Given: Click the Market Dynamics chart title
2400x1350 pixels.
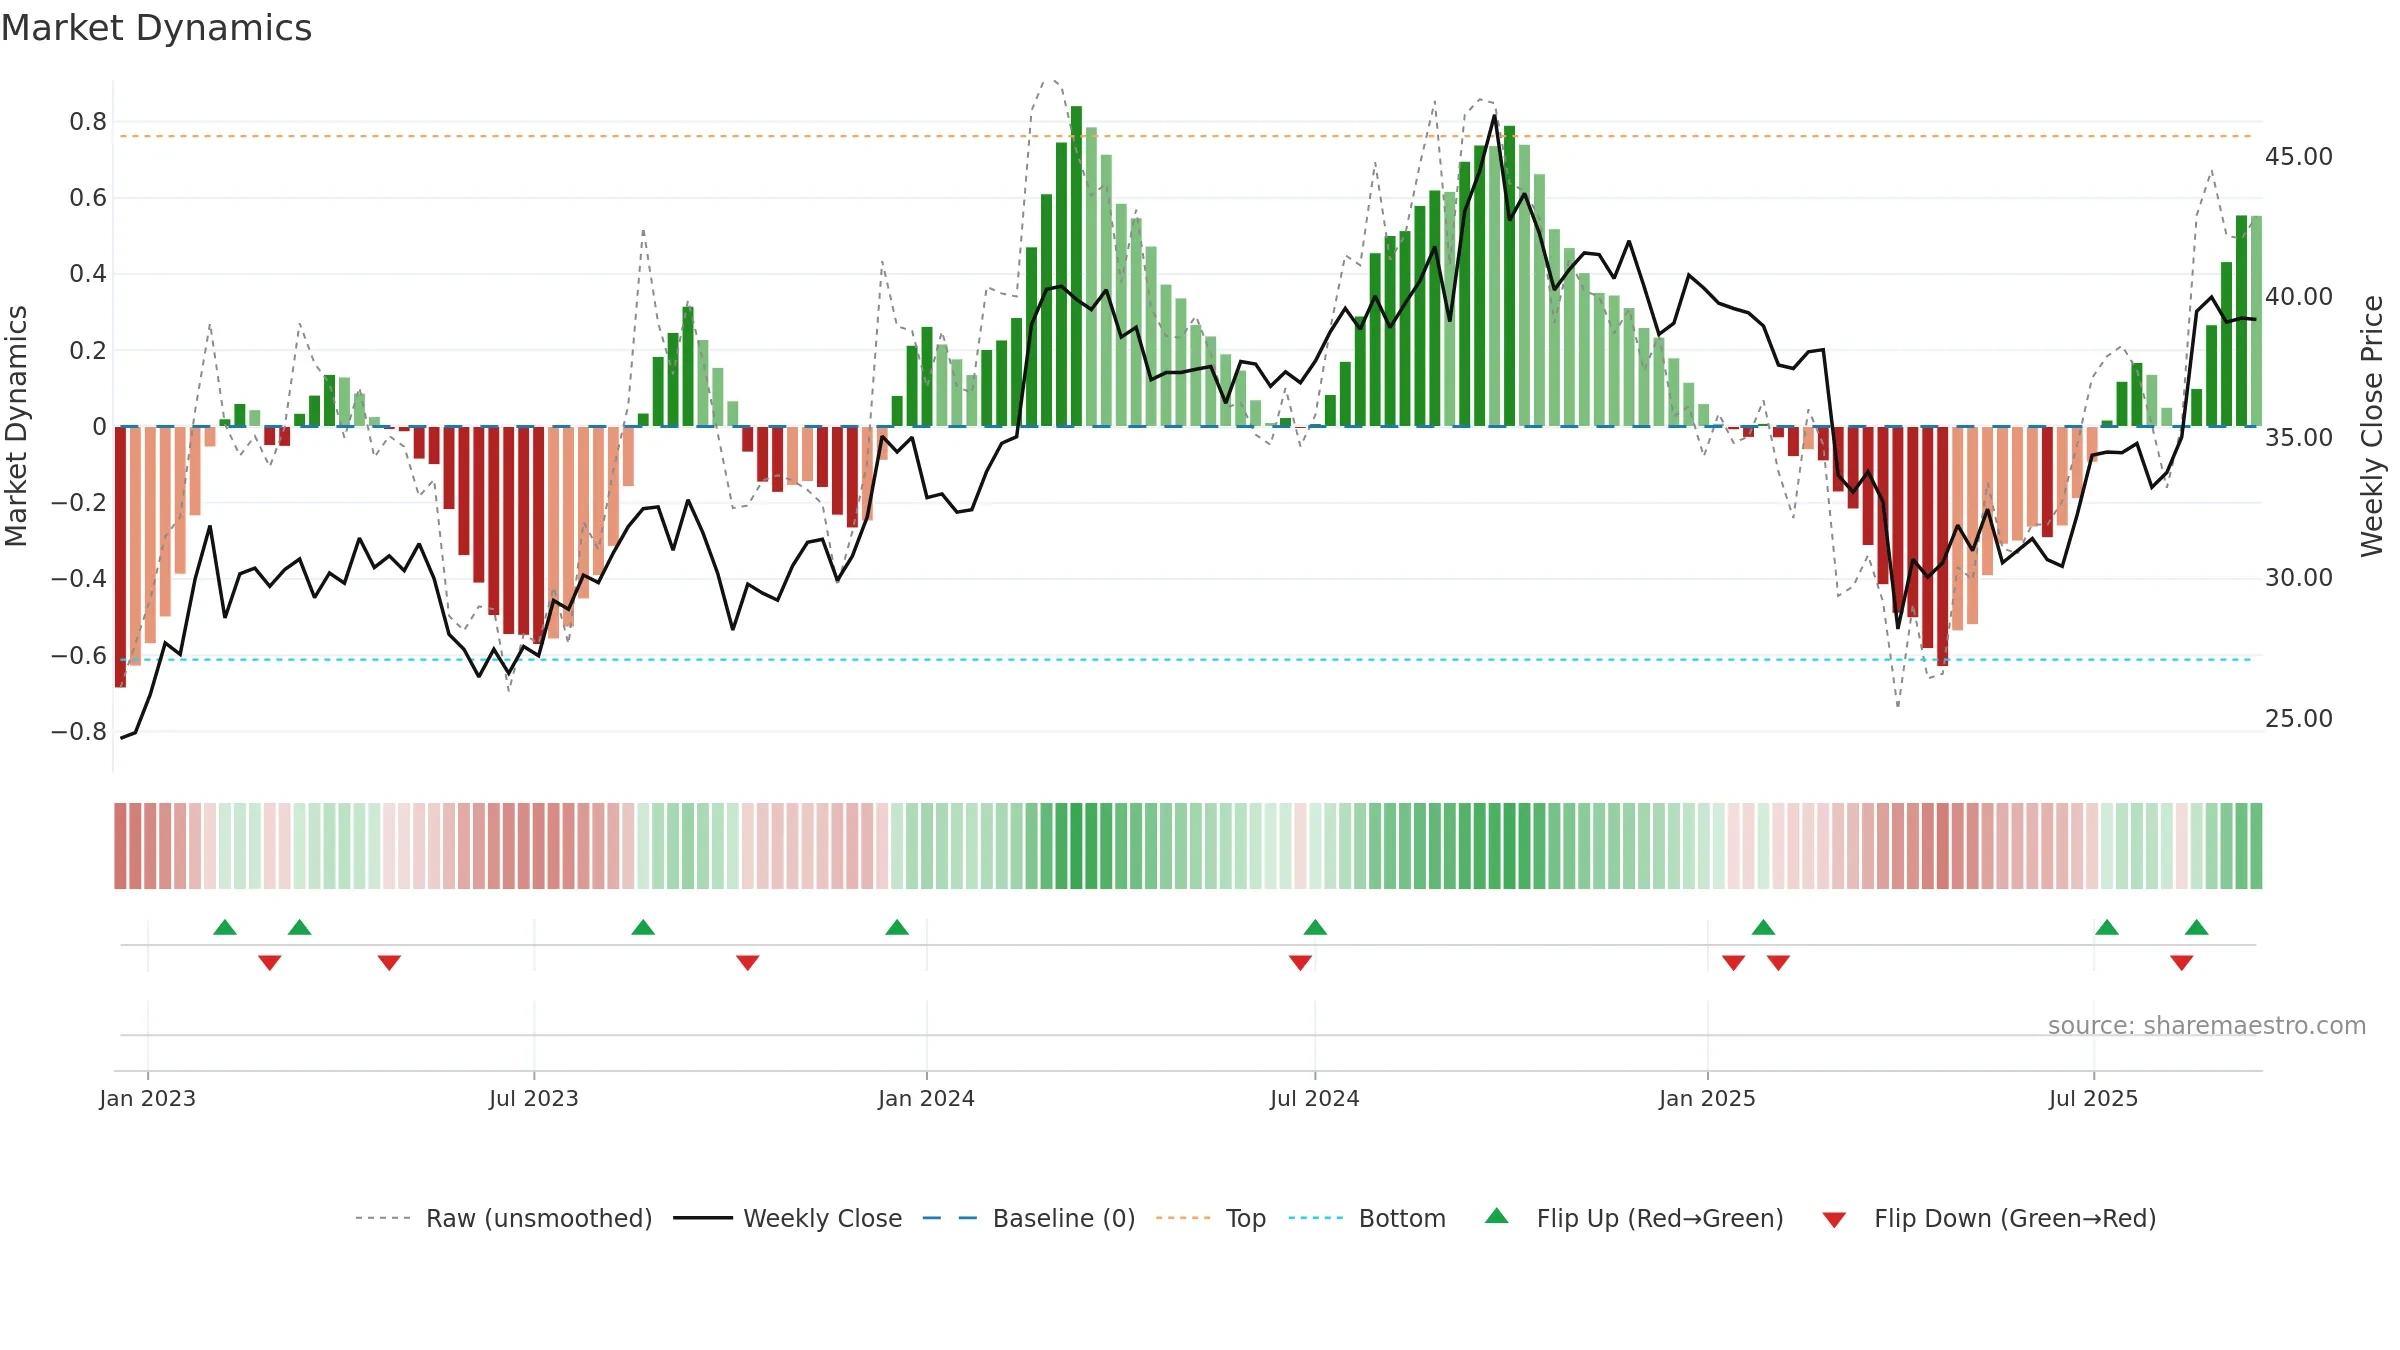Looking at the screenshot, I should [x=156, y=28].
